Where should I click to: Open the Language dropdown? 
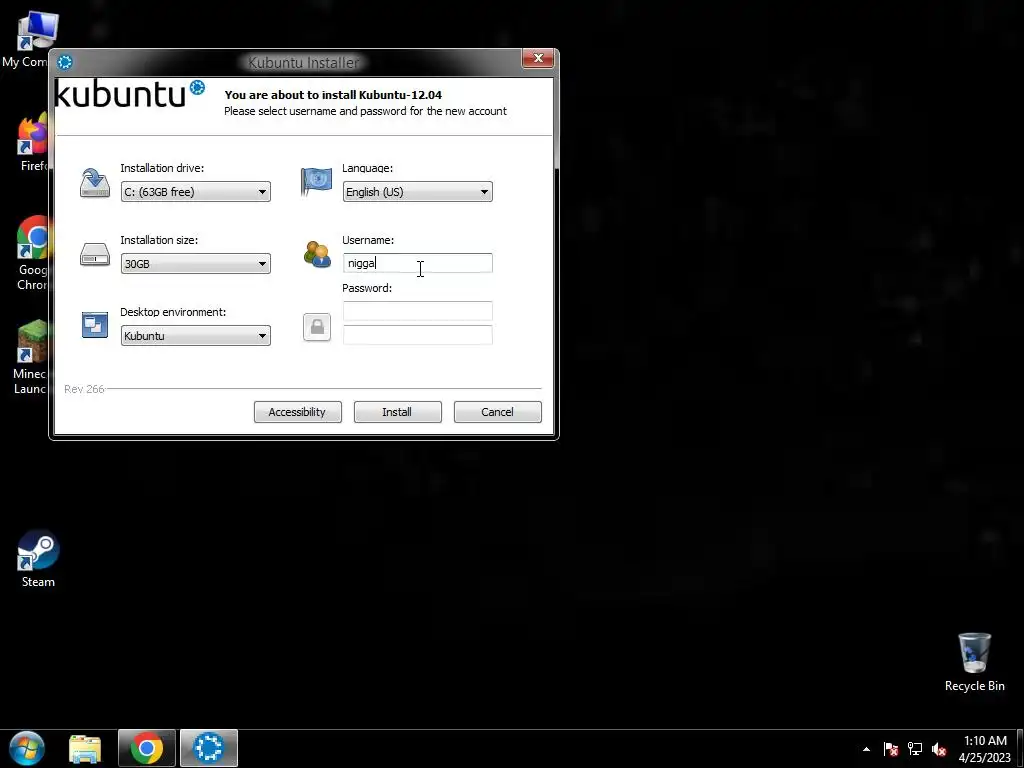[417, 192]
